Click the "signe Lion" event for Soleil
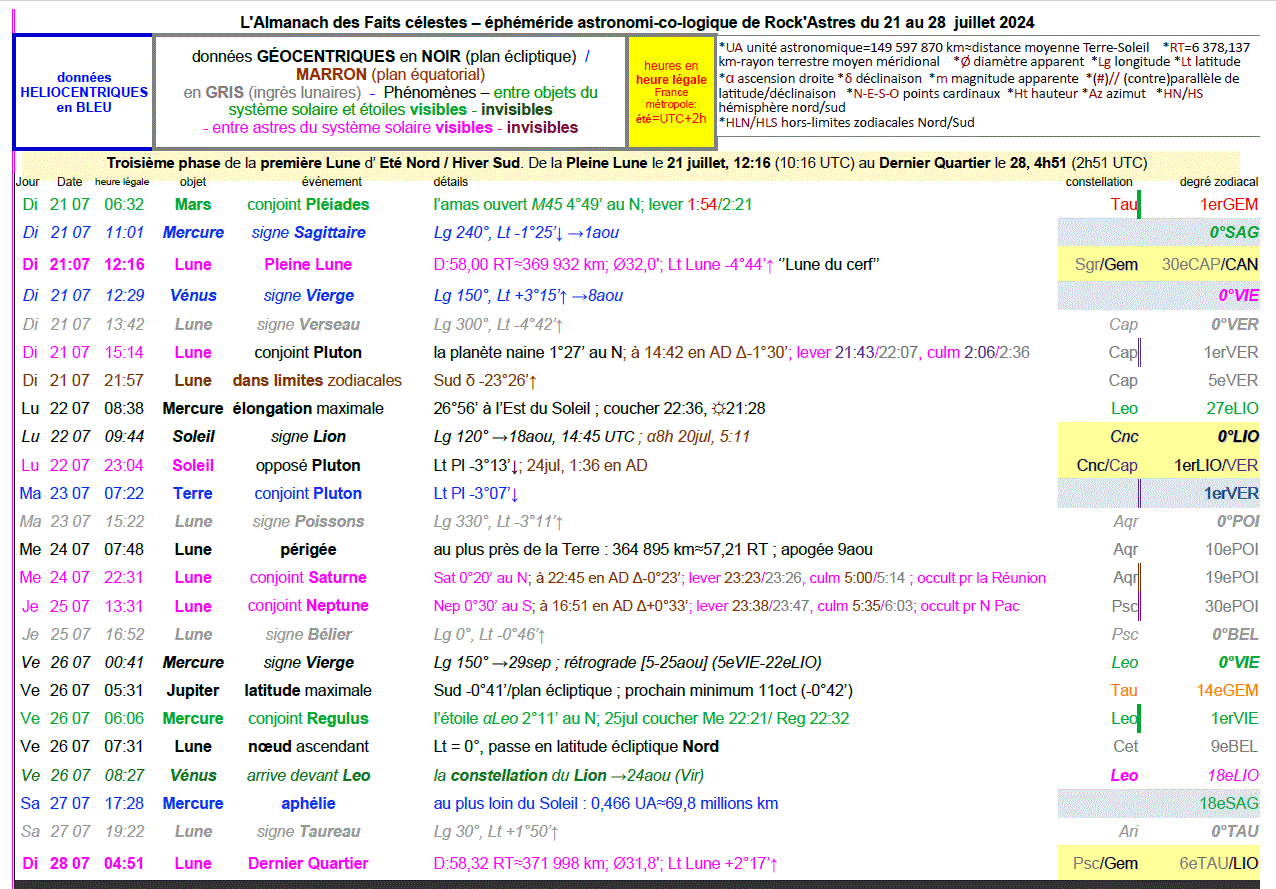The width and height of the screenshot is (1276, 889). [308, 436]
